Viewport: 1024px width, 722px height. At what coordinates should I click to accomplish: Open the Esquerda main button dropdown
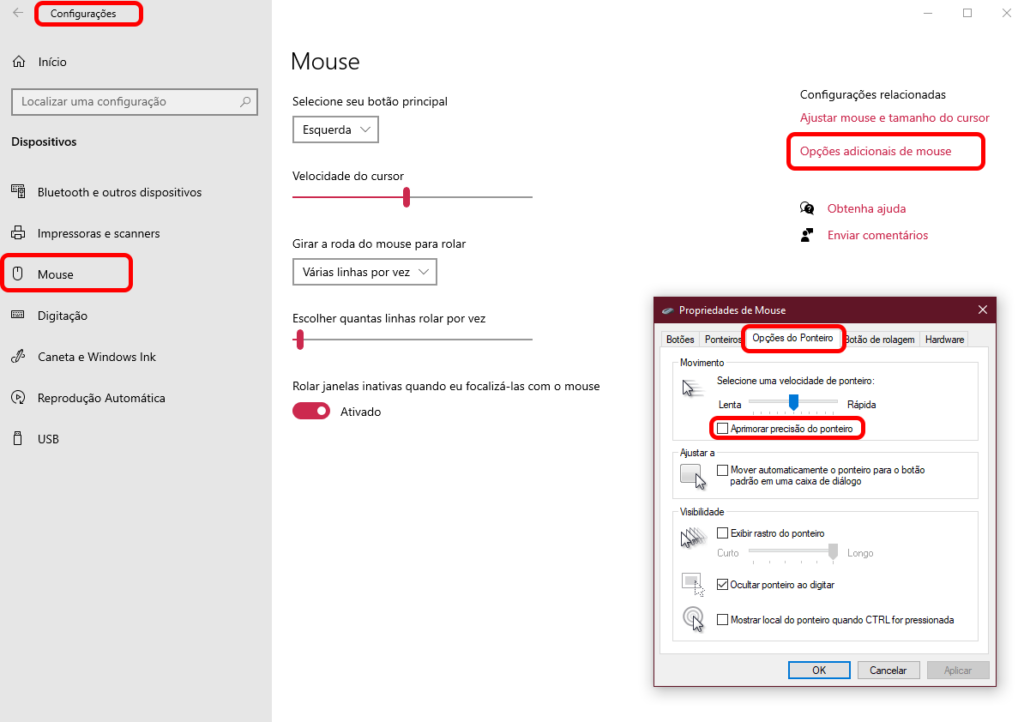point(336,130)
